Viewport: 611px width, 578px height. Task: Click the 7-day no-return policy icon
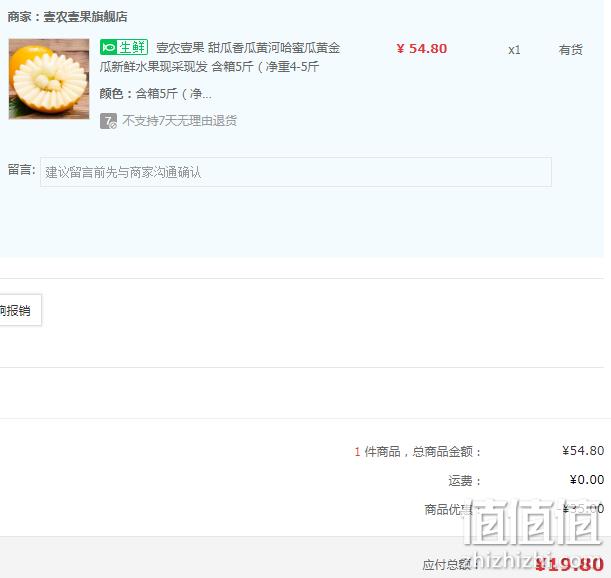coord(108,120)
